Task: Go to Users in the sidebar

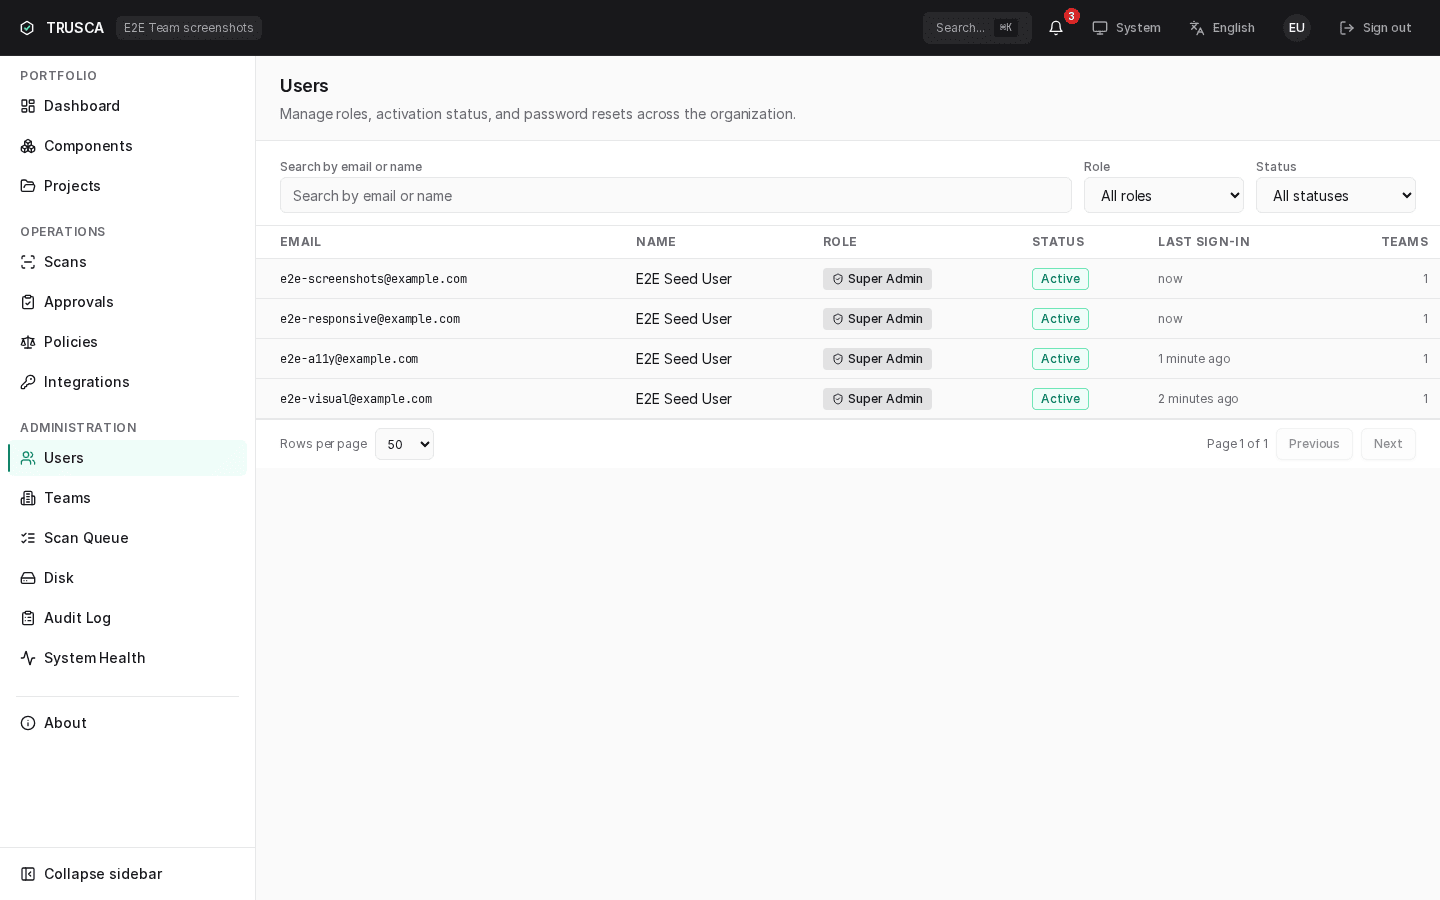Action: click(x=127, y=458)
